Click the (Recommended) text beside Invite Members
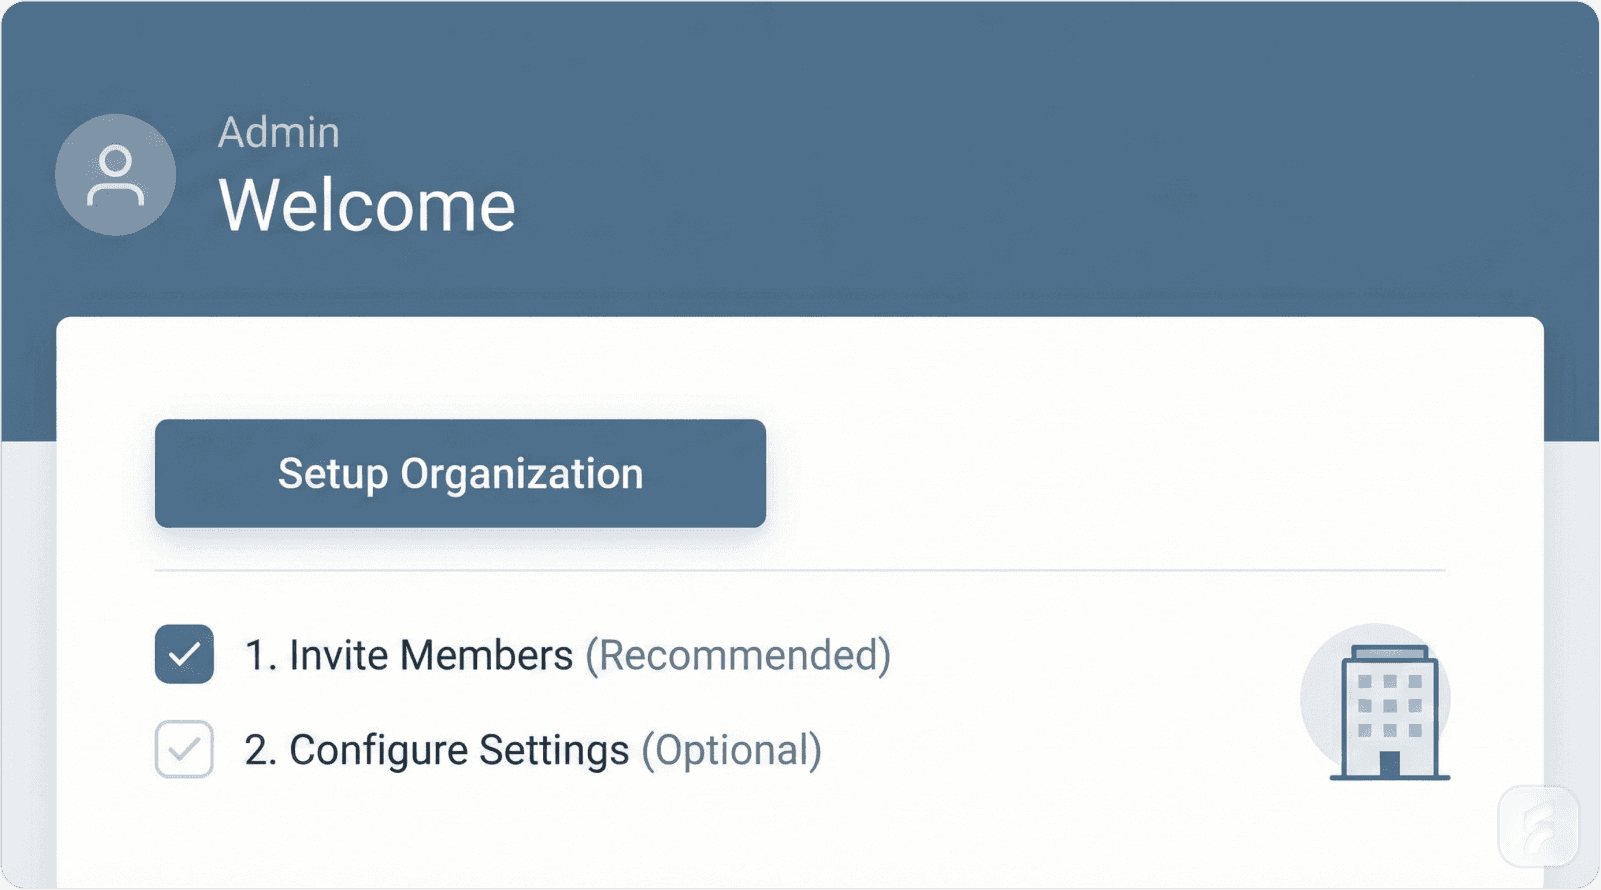This screenshot has width=1601, height=890. (742, 655)
